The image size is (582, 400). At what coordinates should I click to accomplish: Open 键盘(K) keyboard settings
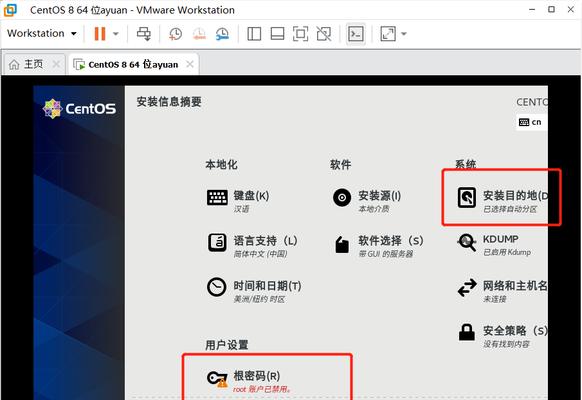click(x=251, y=196)
